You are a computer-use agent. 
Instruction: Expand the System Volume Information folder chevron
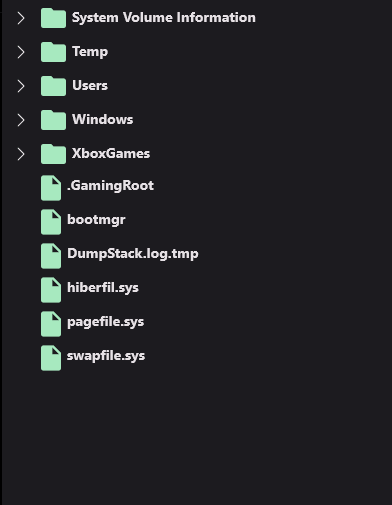21,18
